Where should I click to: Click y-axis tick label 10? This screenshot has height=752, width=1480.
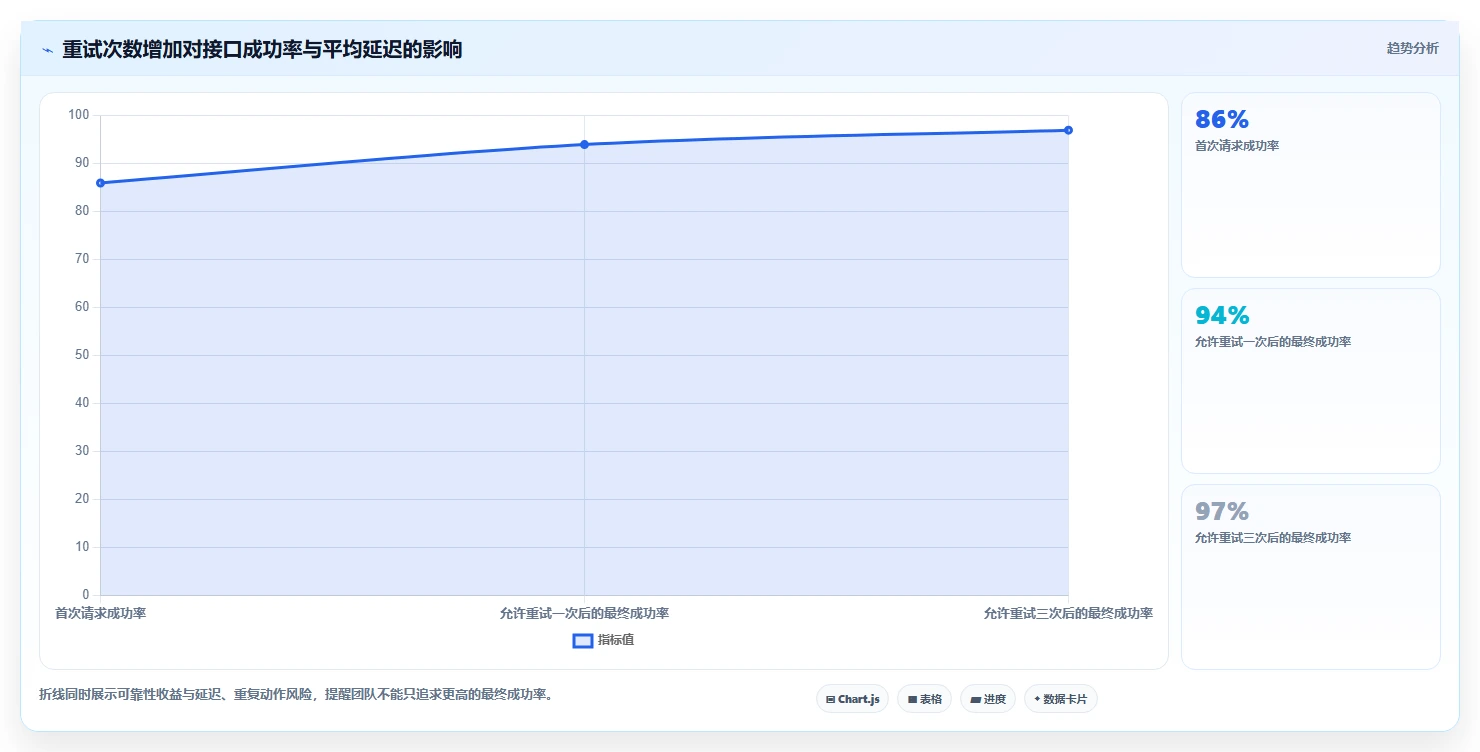pyautogui.click(x=82, y=547)
